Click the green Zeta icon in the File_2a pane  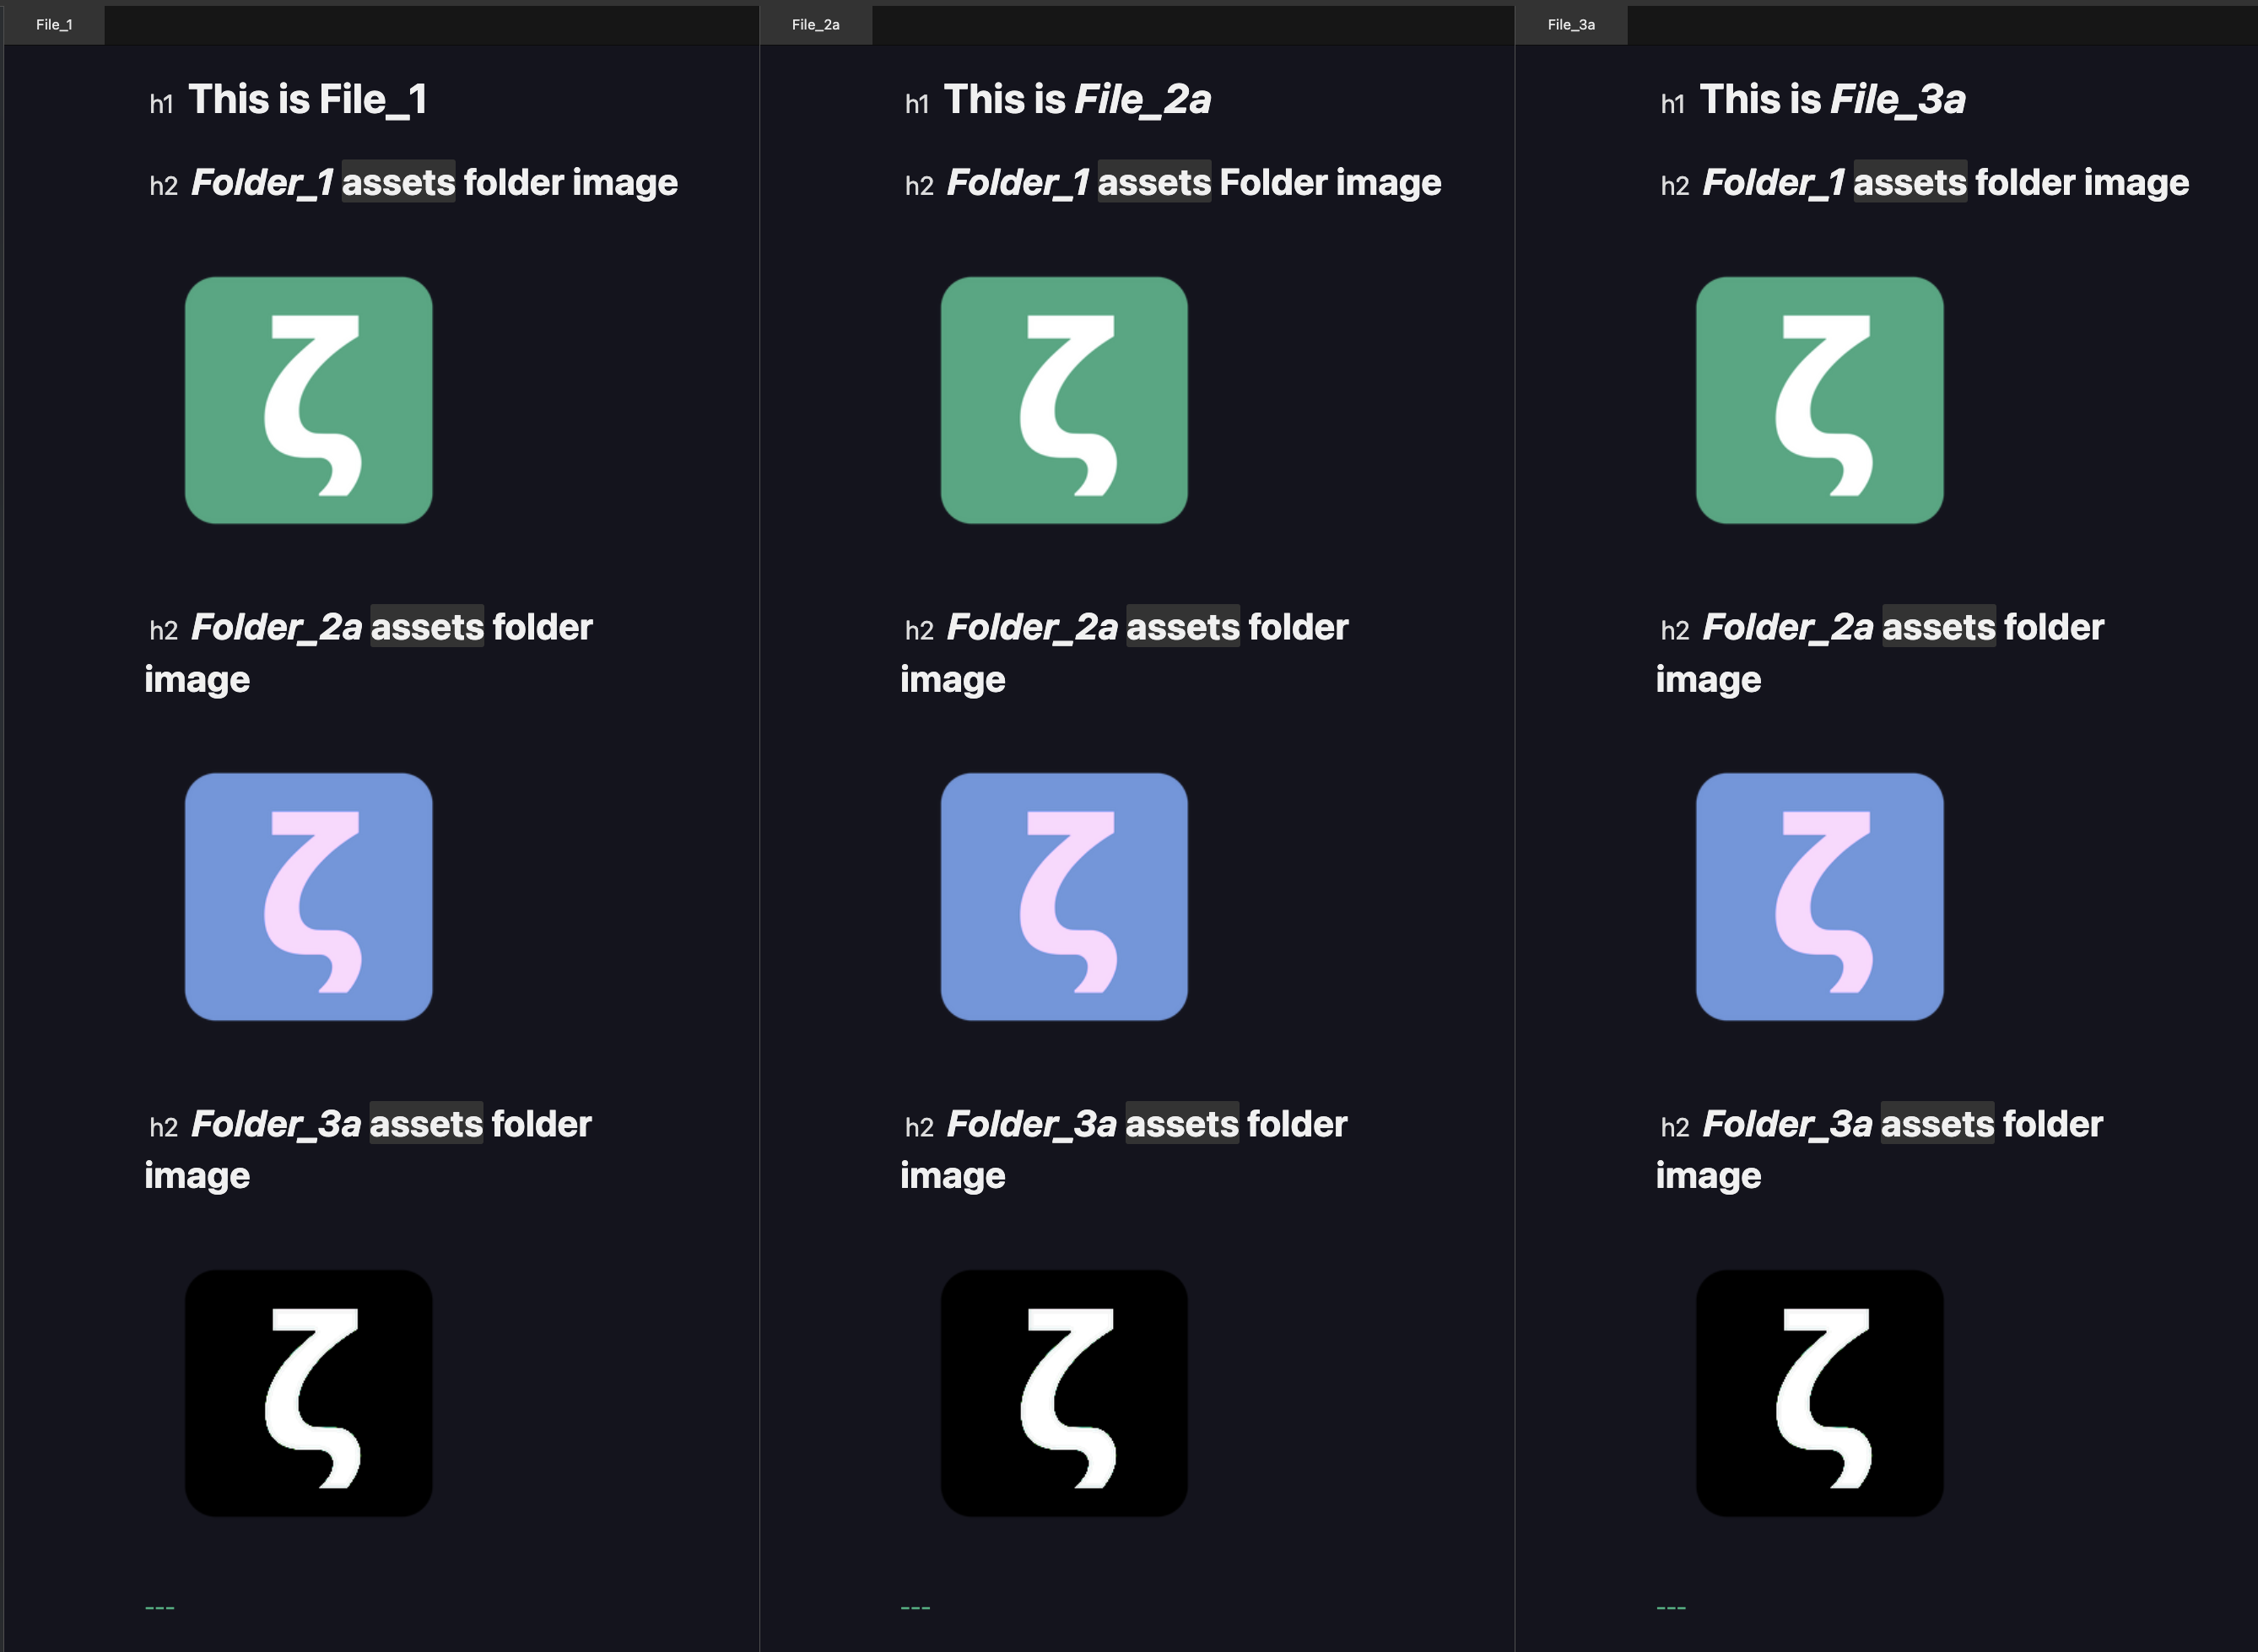(x=1063, y=399)
